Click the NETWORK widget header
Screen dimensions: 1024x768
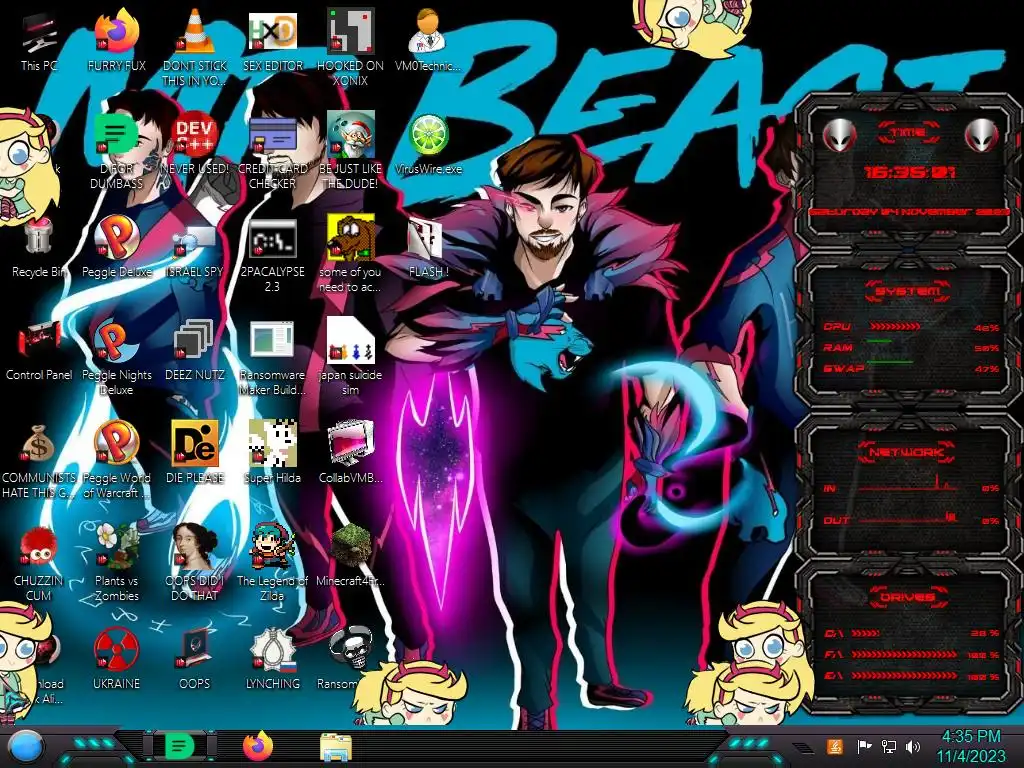click(908, 452)
